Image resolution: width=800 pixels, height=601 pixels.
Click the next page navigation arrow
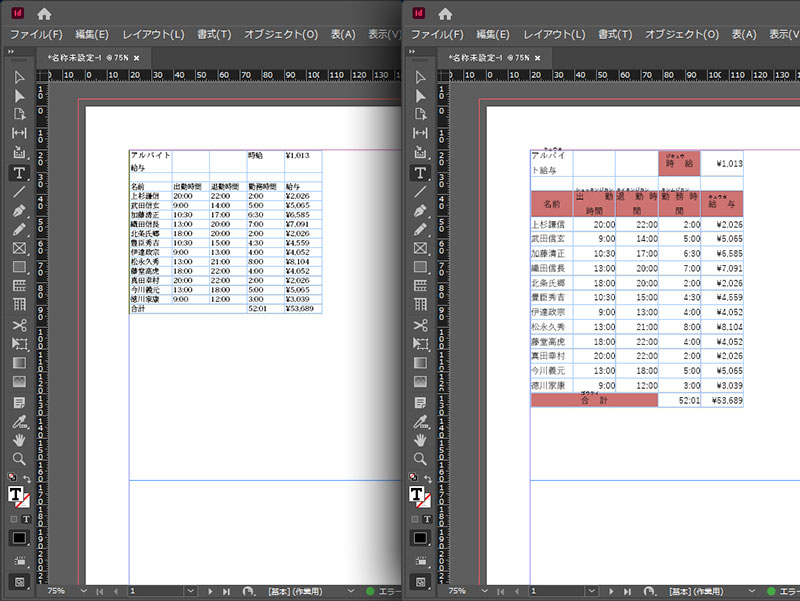point(210,590)
